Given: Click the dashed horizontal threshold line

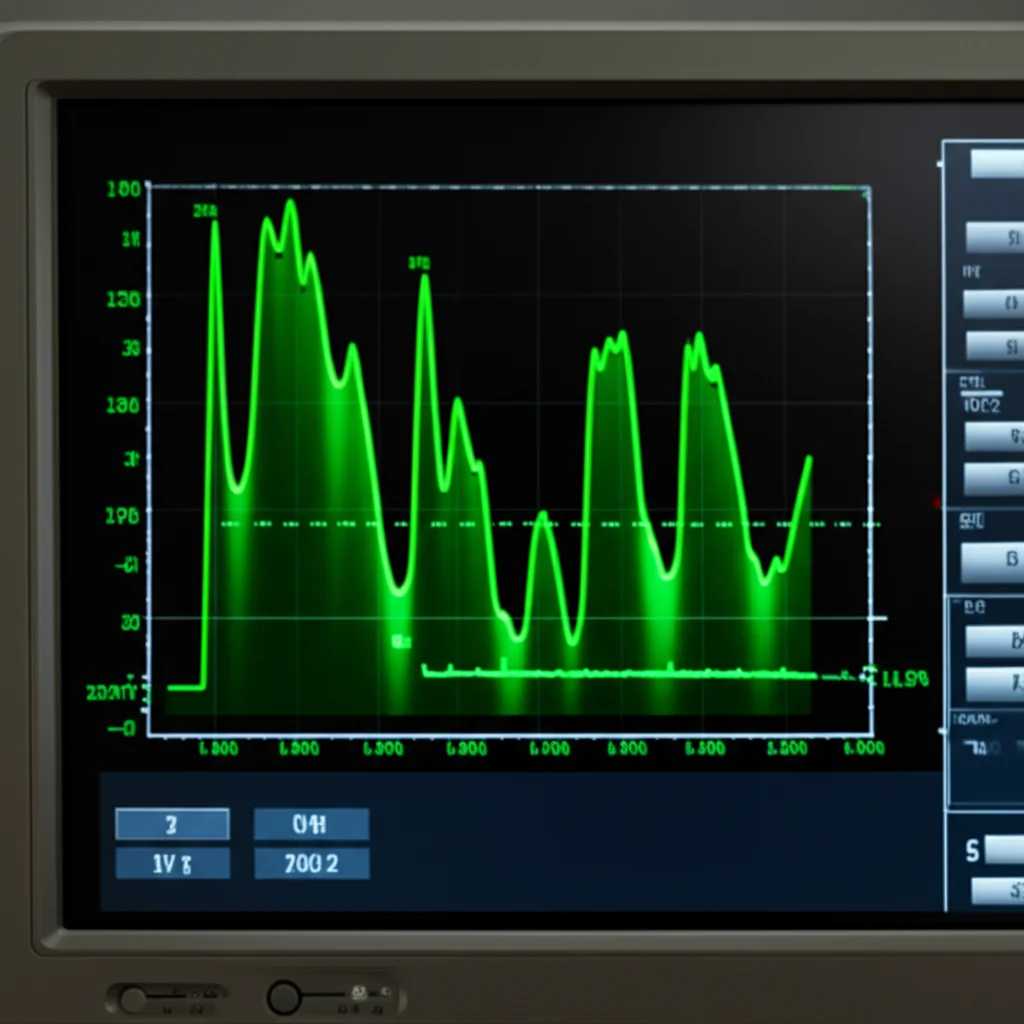Looking at the screenshot, I should click(x=550, y=524).
